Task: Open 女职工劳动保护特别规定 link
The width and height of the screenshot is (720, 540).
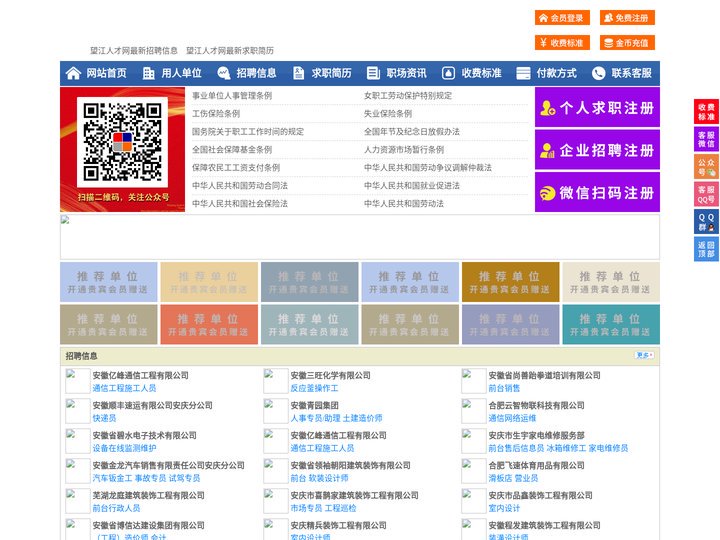Action: (x=408, y=96)
